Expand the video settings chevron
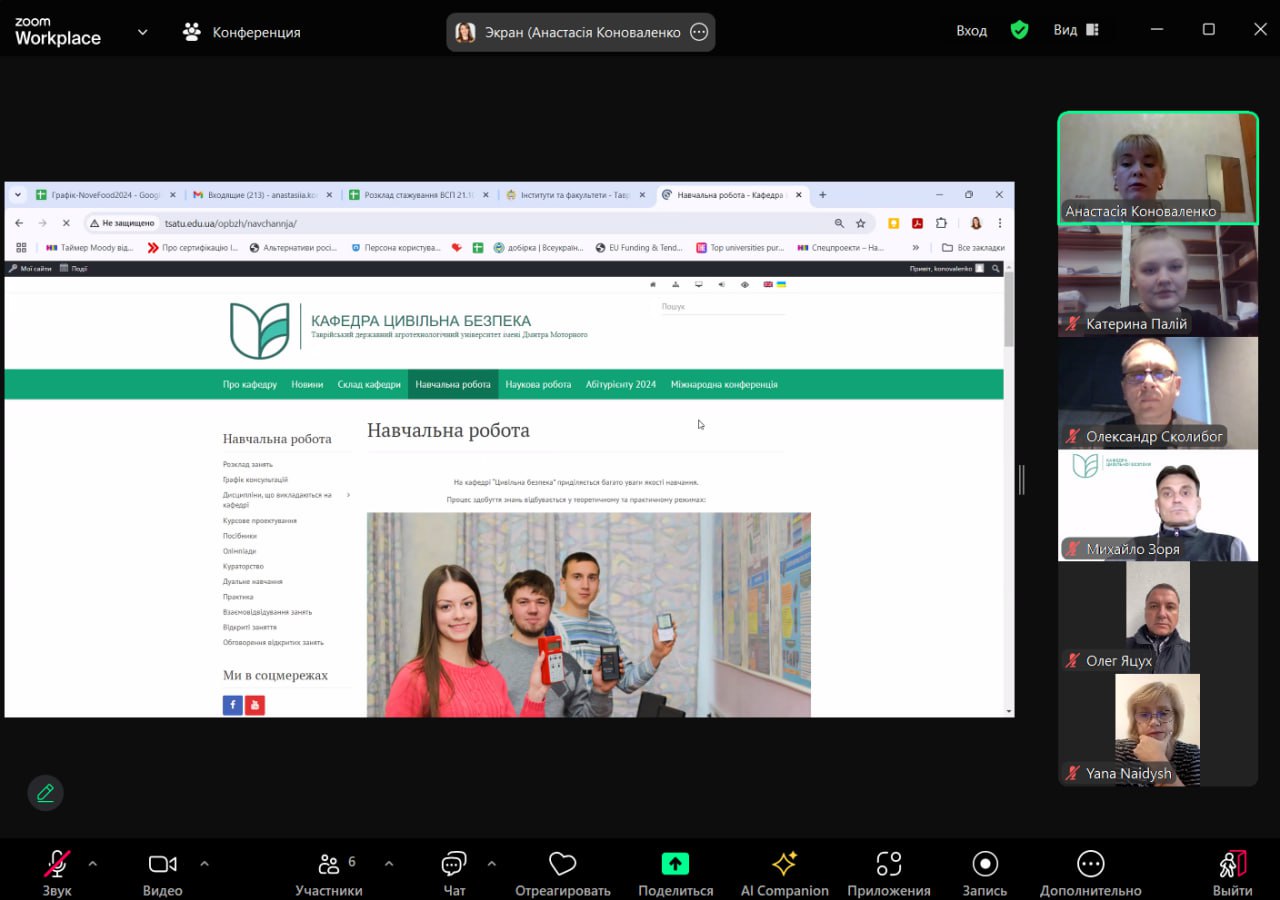The width and height of the screenshot is (1280, 900). (x=205, y=863)
